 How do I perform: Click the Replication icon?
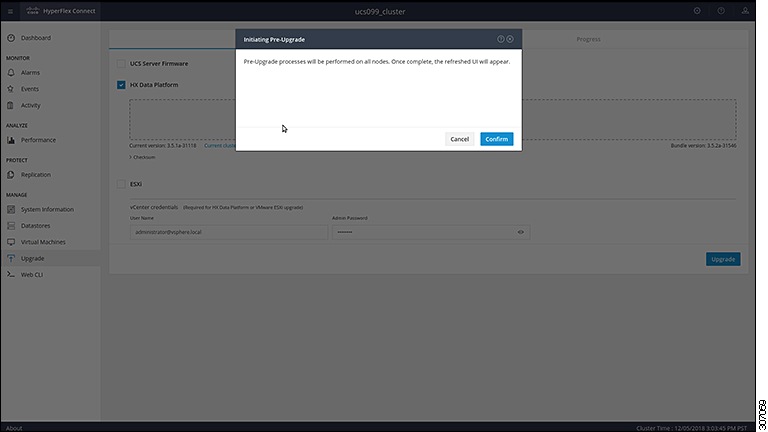tap(11, 175)
